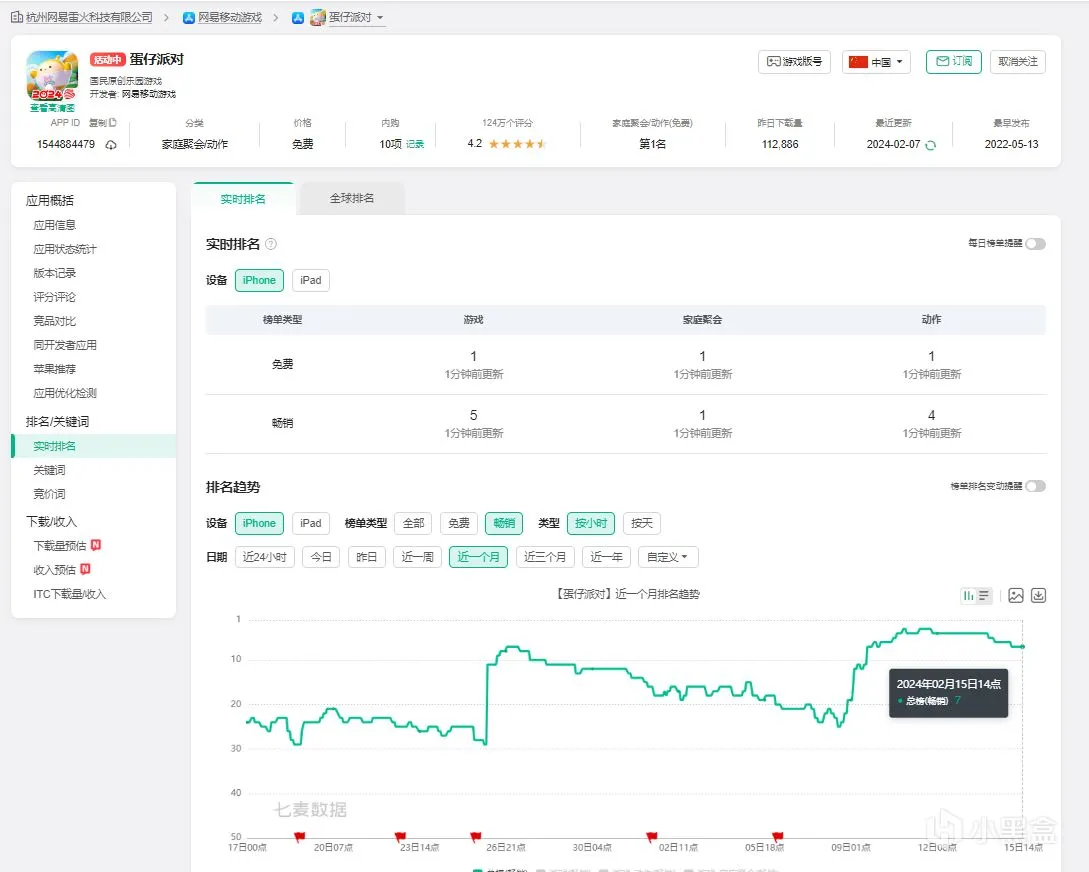Choose the 近一个月 date range
Screen dimensions: 1089x872
pos(479,557)
